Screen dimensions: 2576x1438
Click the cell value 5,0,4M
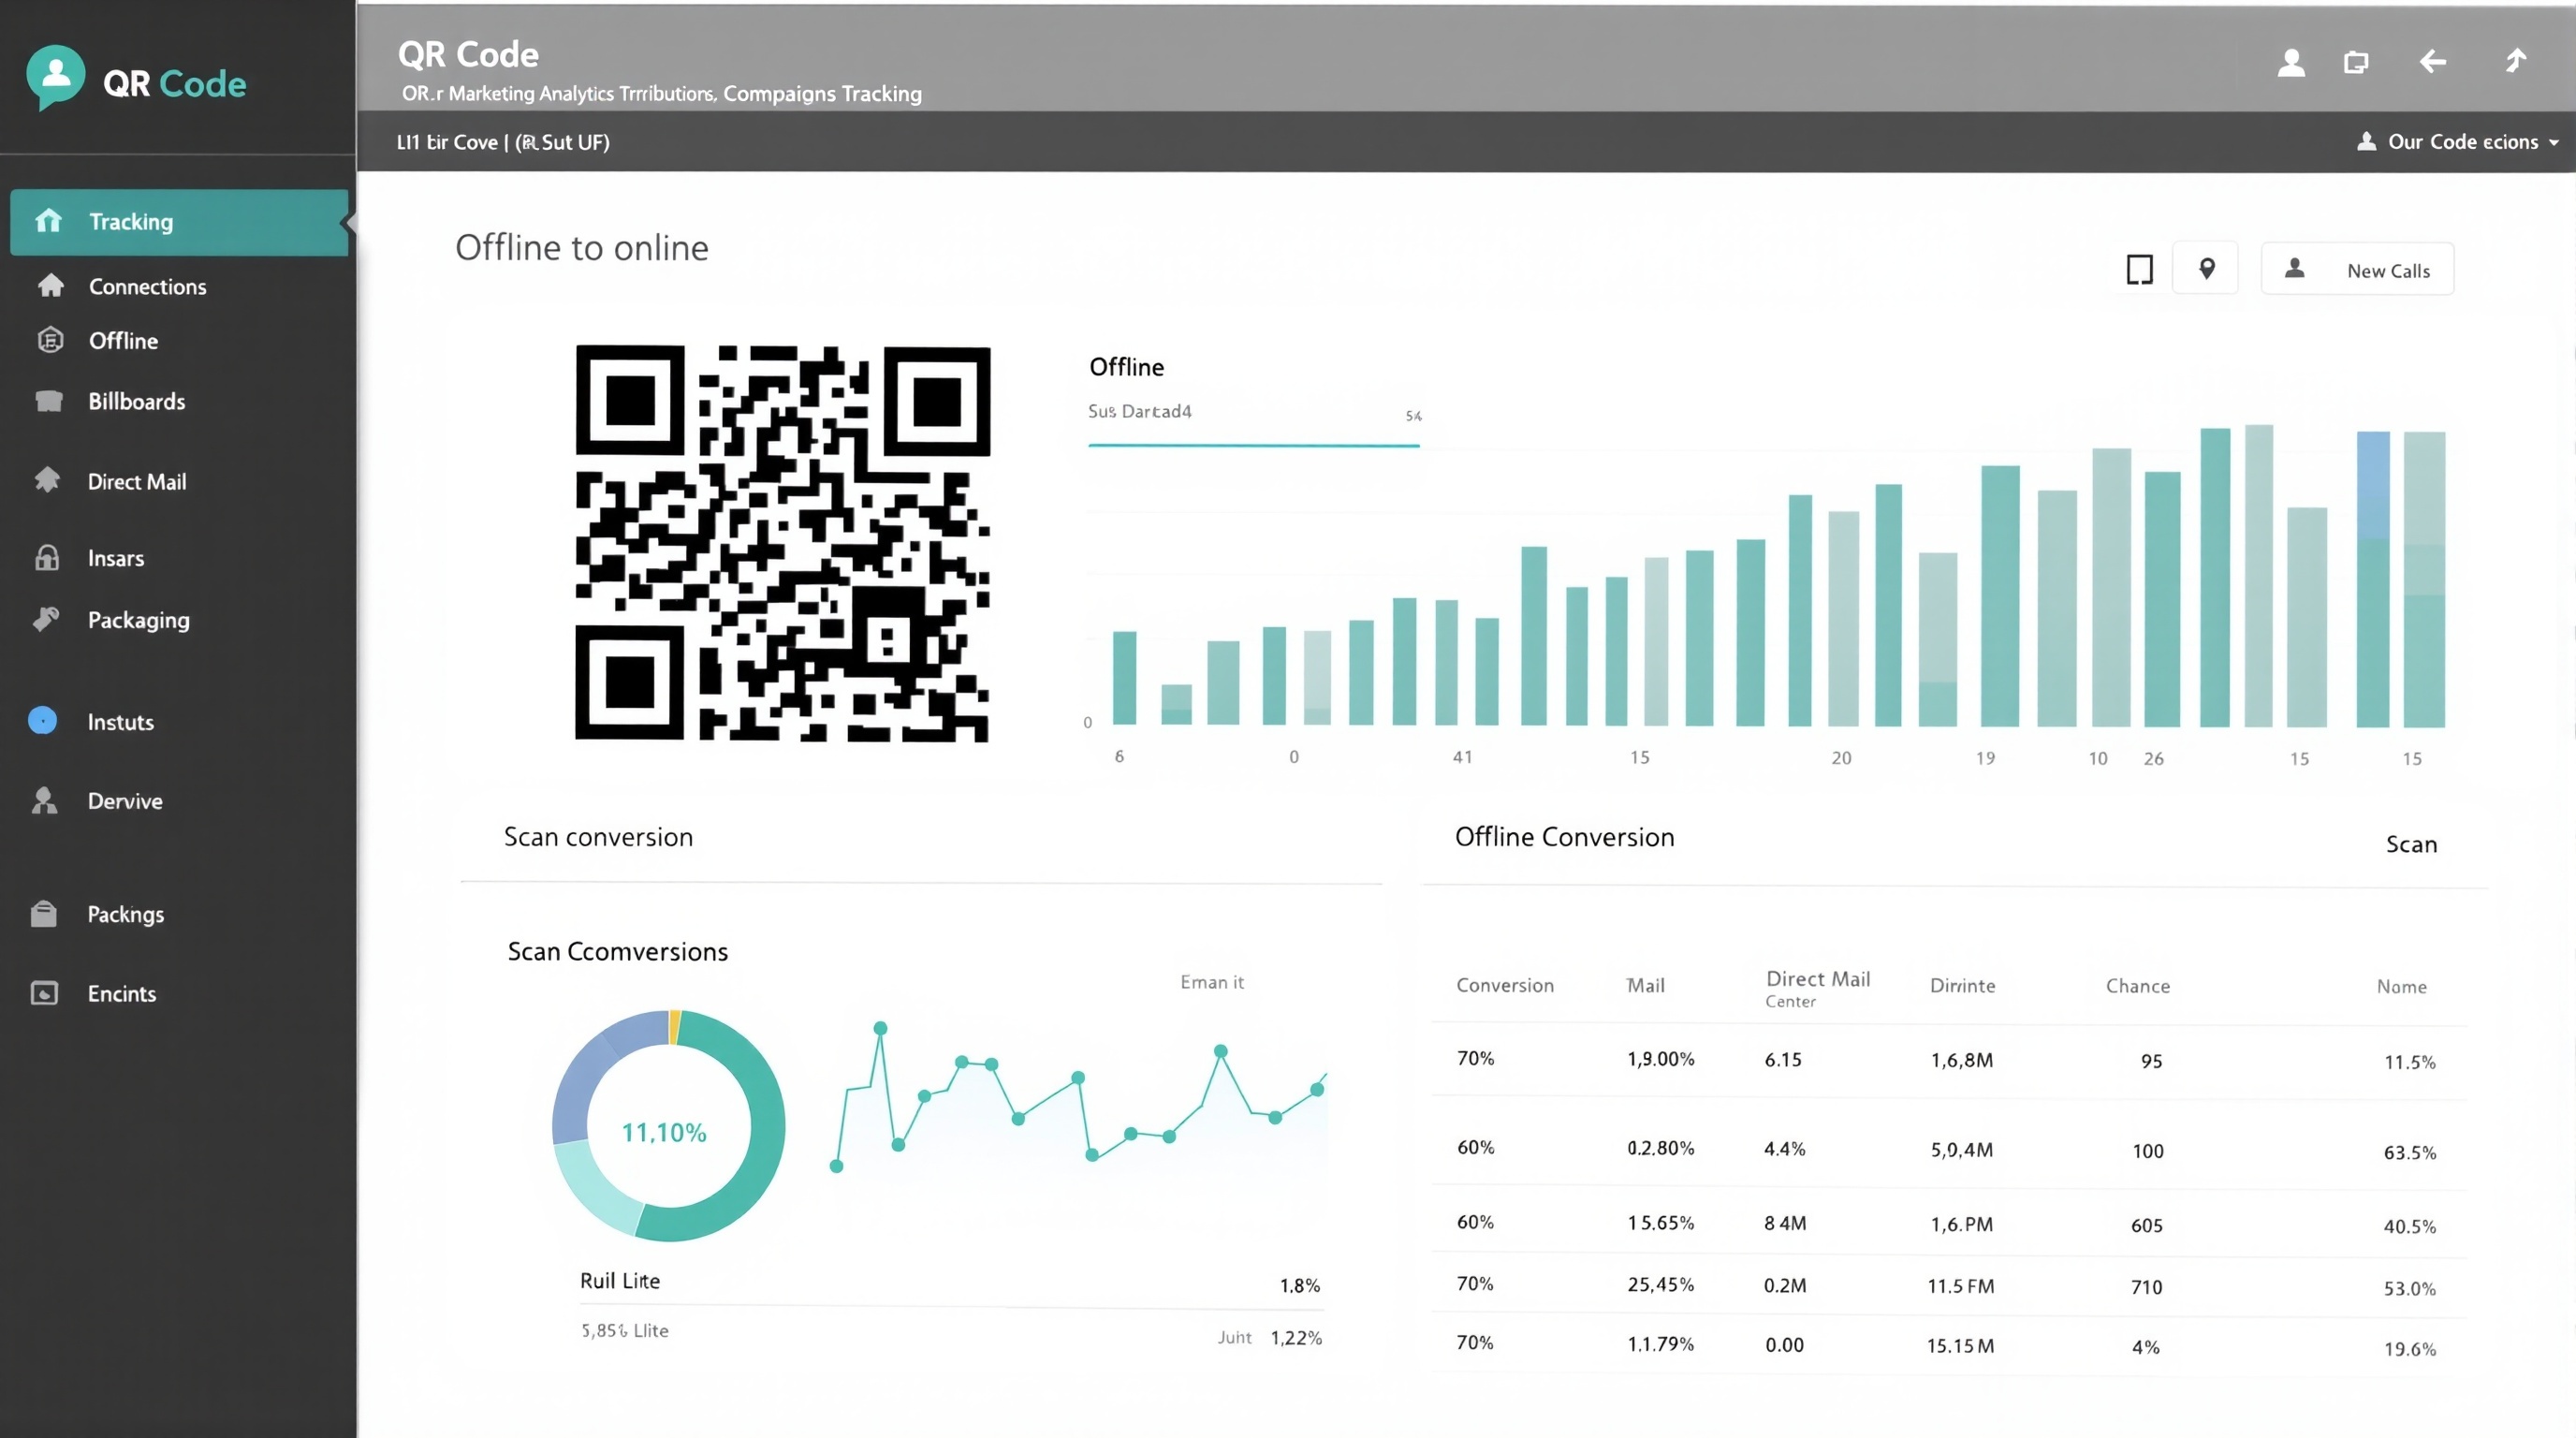(x=1961, y=1150)
